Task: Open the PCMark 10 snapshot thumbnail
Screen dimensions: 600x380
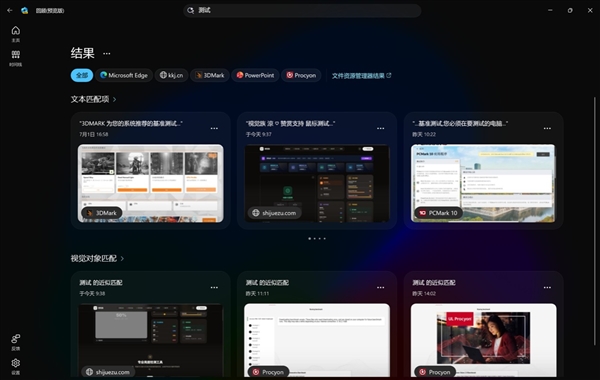Action: click(483, 183)
